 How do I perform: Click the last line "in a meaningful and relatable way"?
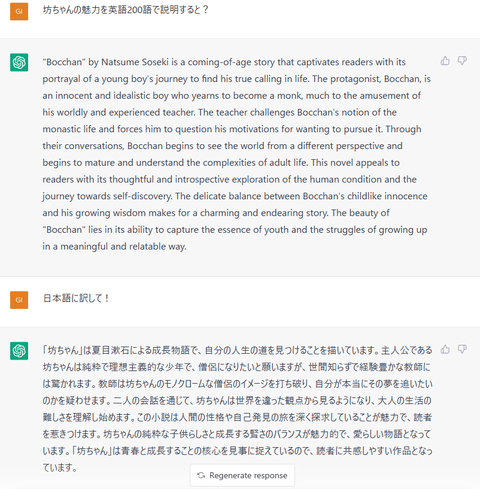click(114, 246)
